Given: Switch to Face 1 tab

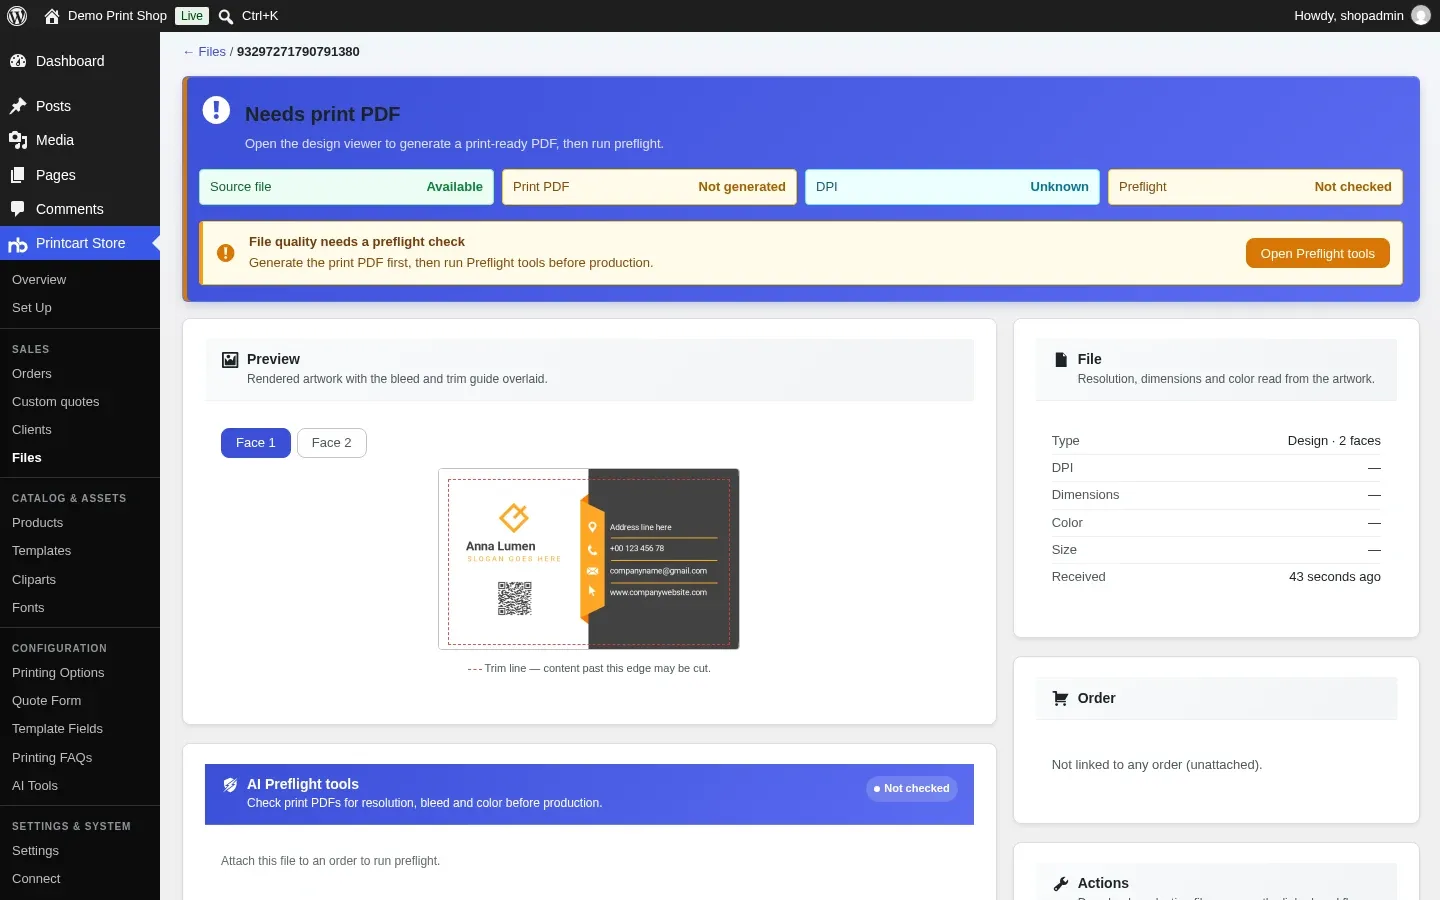Looking at the screenshot, I should click(x=256, y=443).
